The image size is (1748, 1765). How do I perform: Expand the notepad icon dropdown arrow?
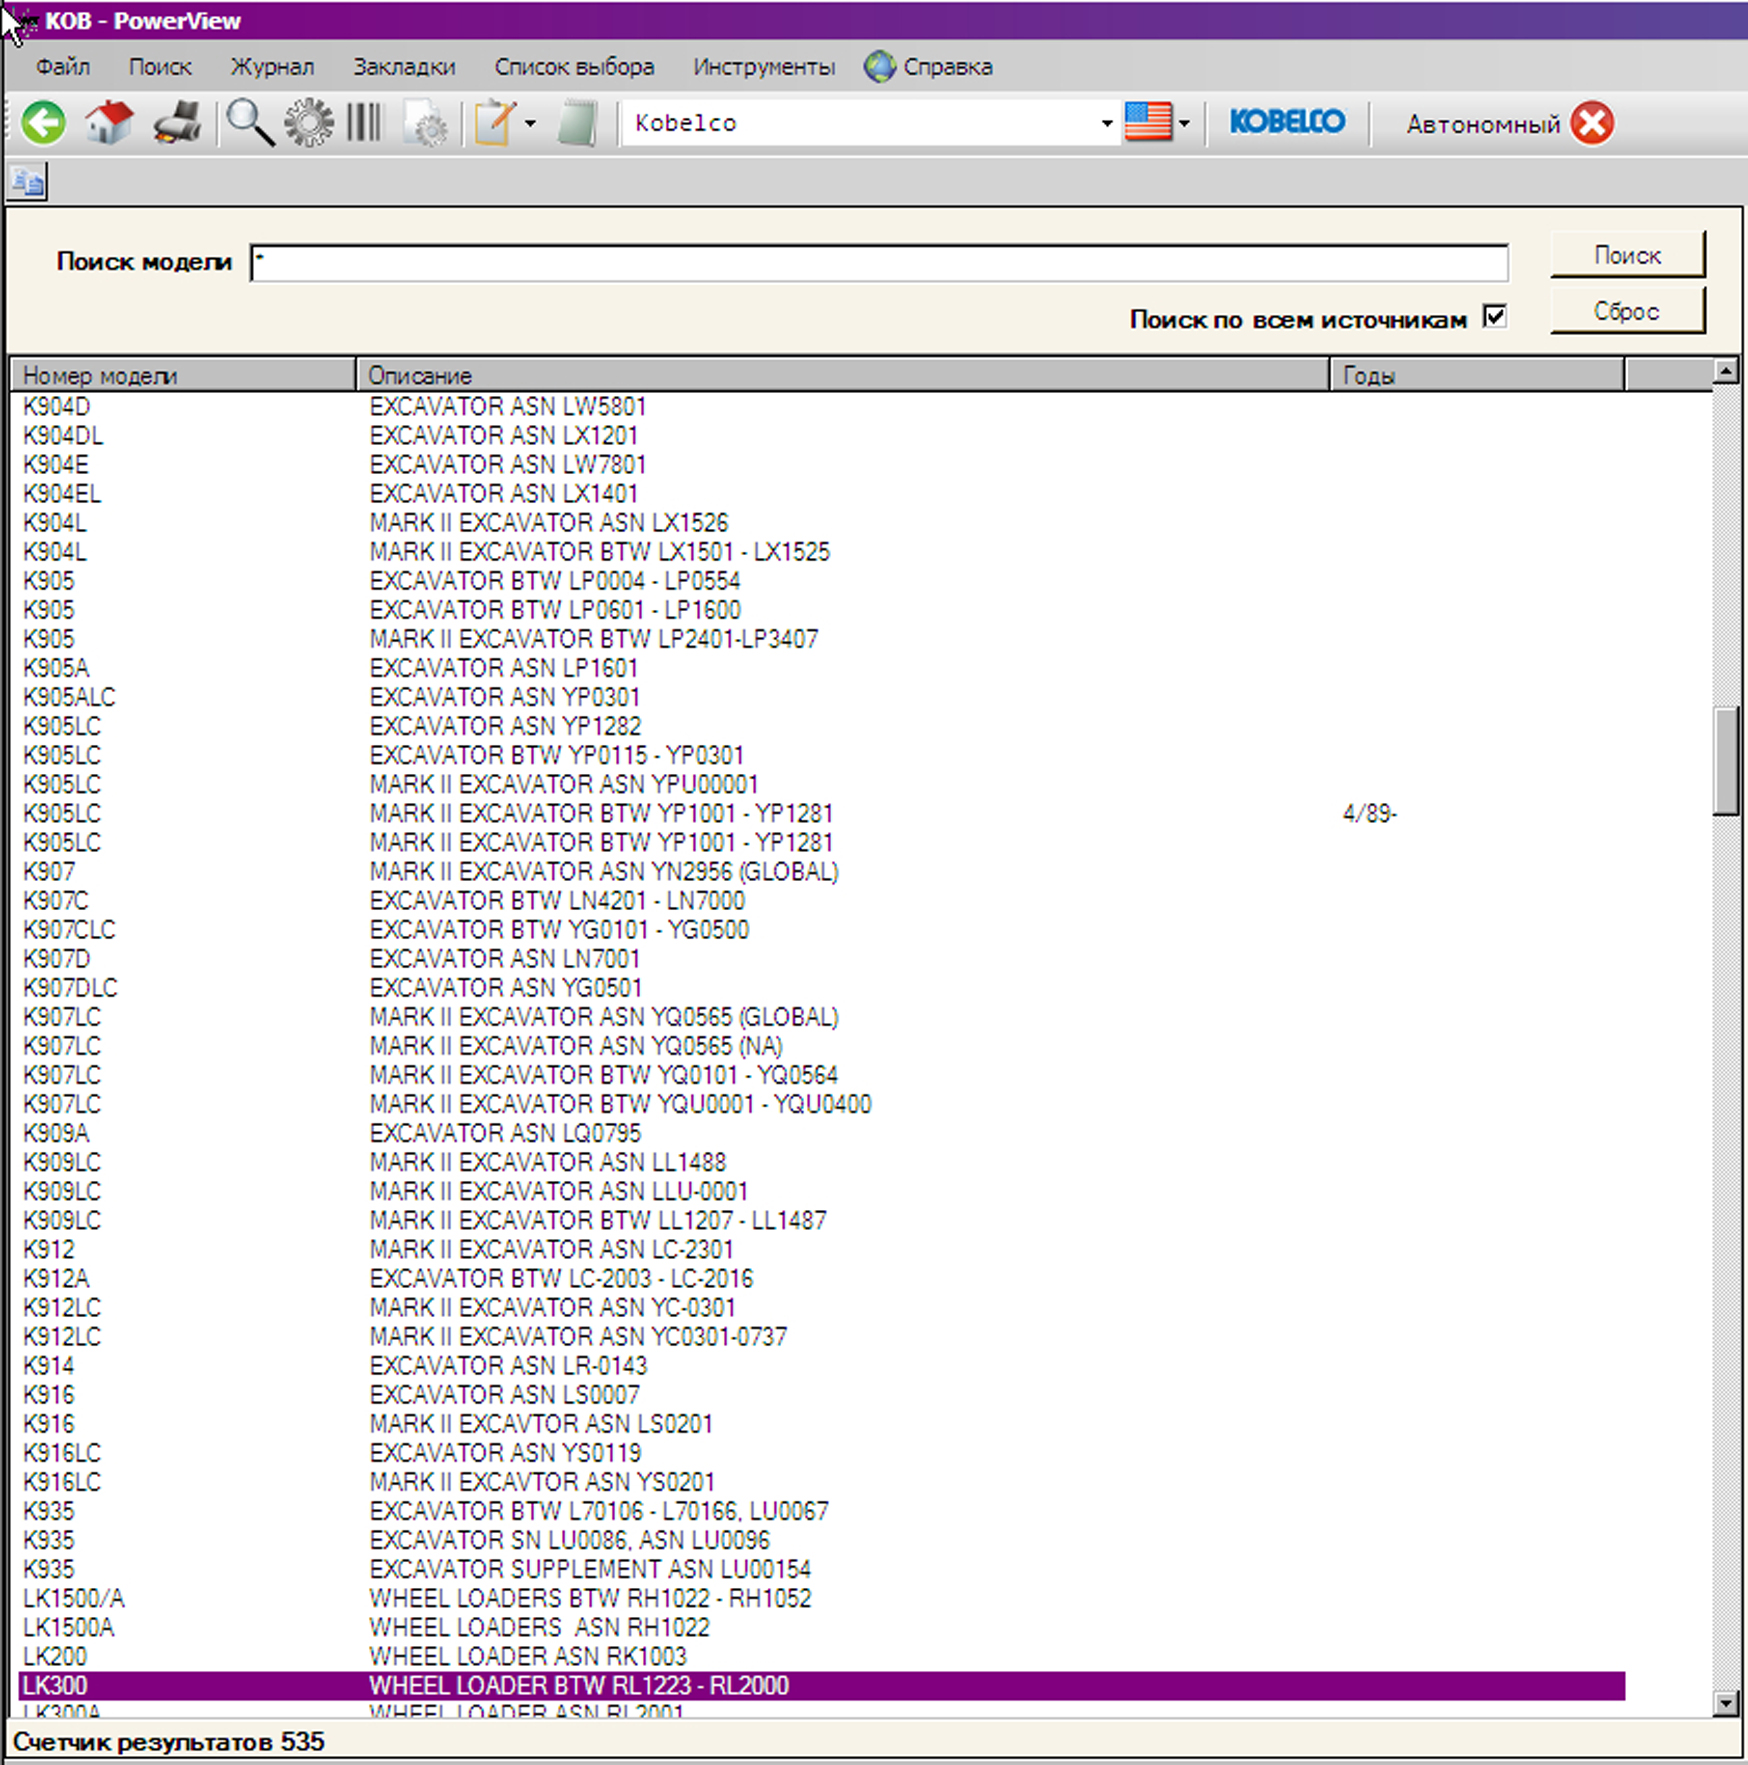coord(530,123)
